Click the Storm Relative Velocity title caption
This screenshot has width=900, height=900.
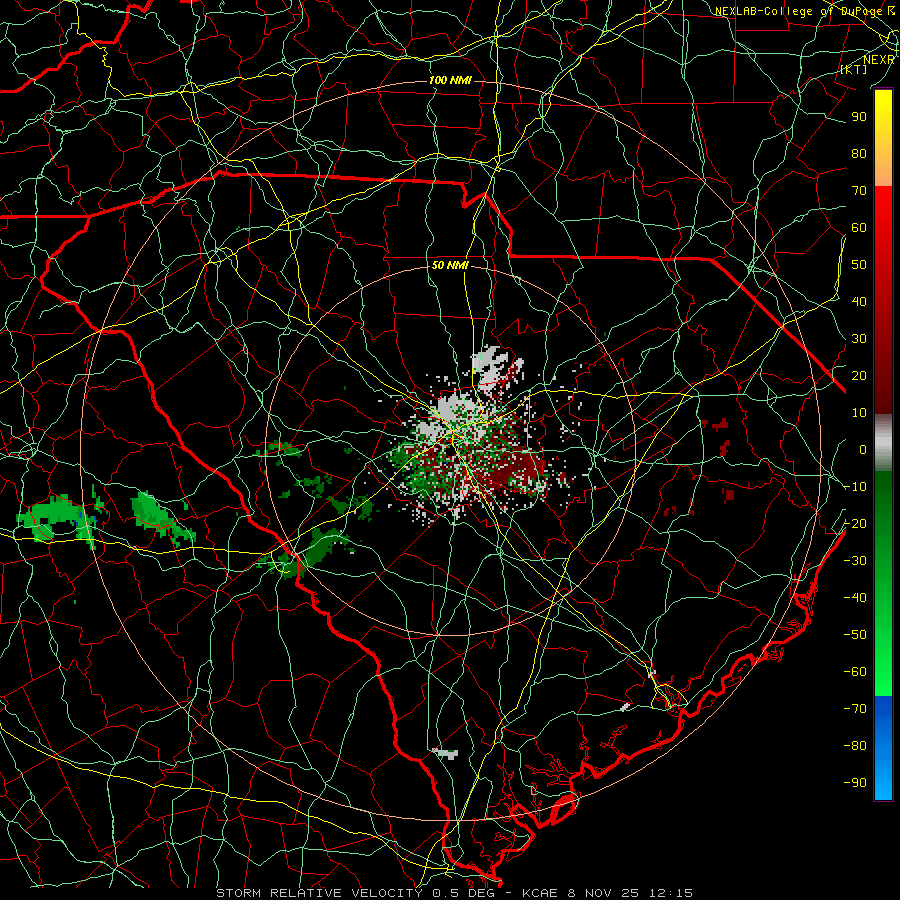click(x=454, y=893)
